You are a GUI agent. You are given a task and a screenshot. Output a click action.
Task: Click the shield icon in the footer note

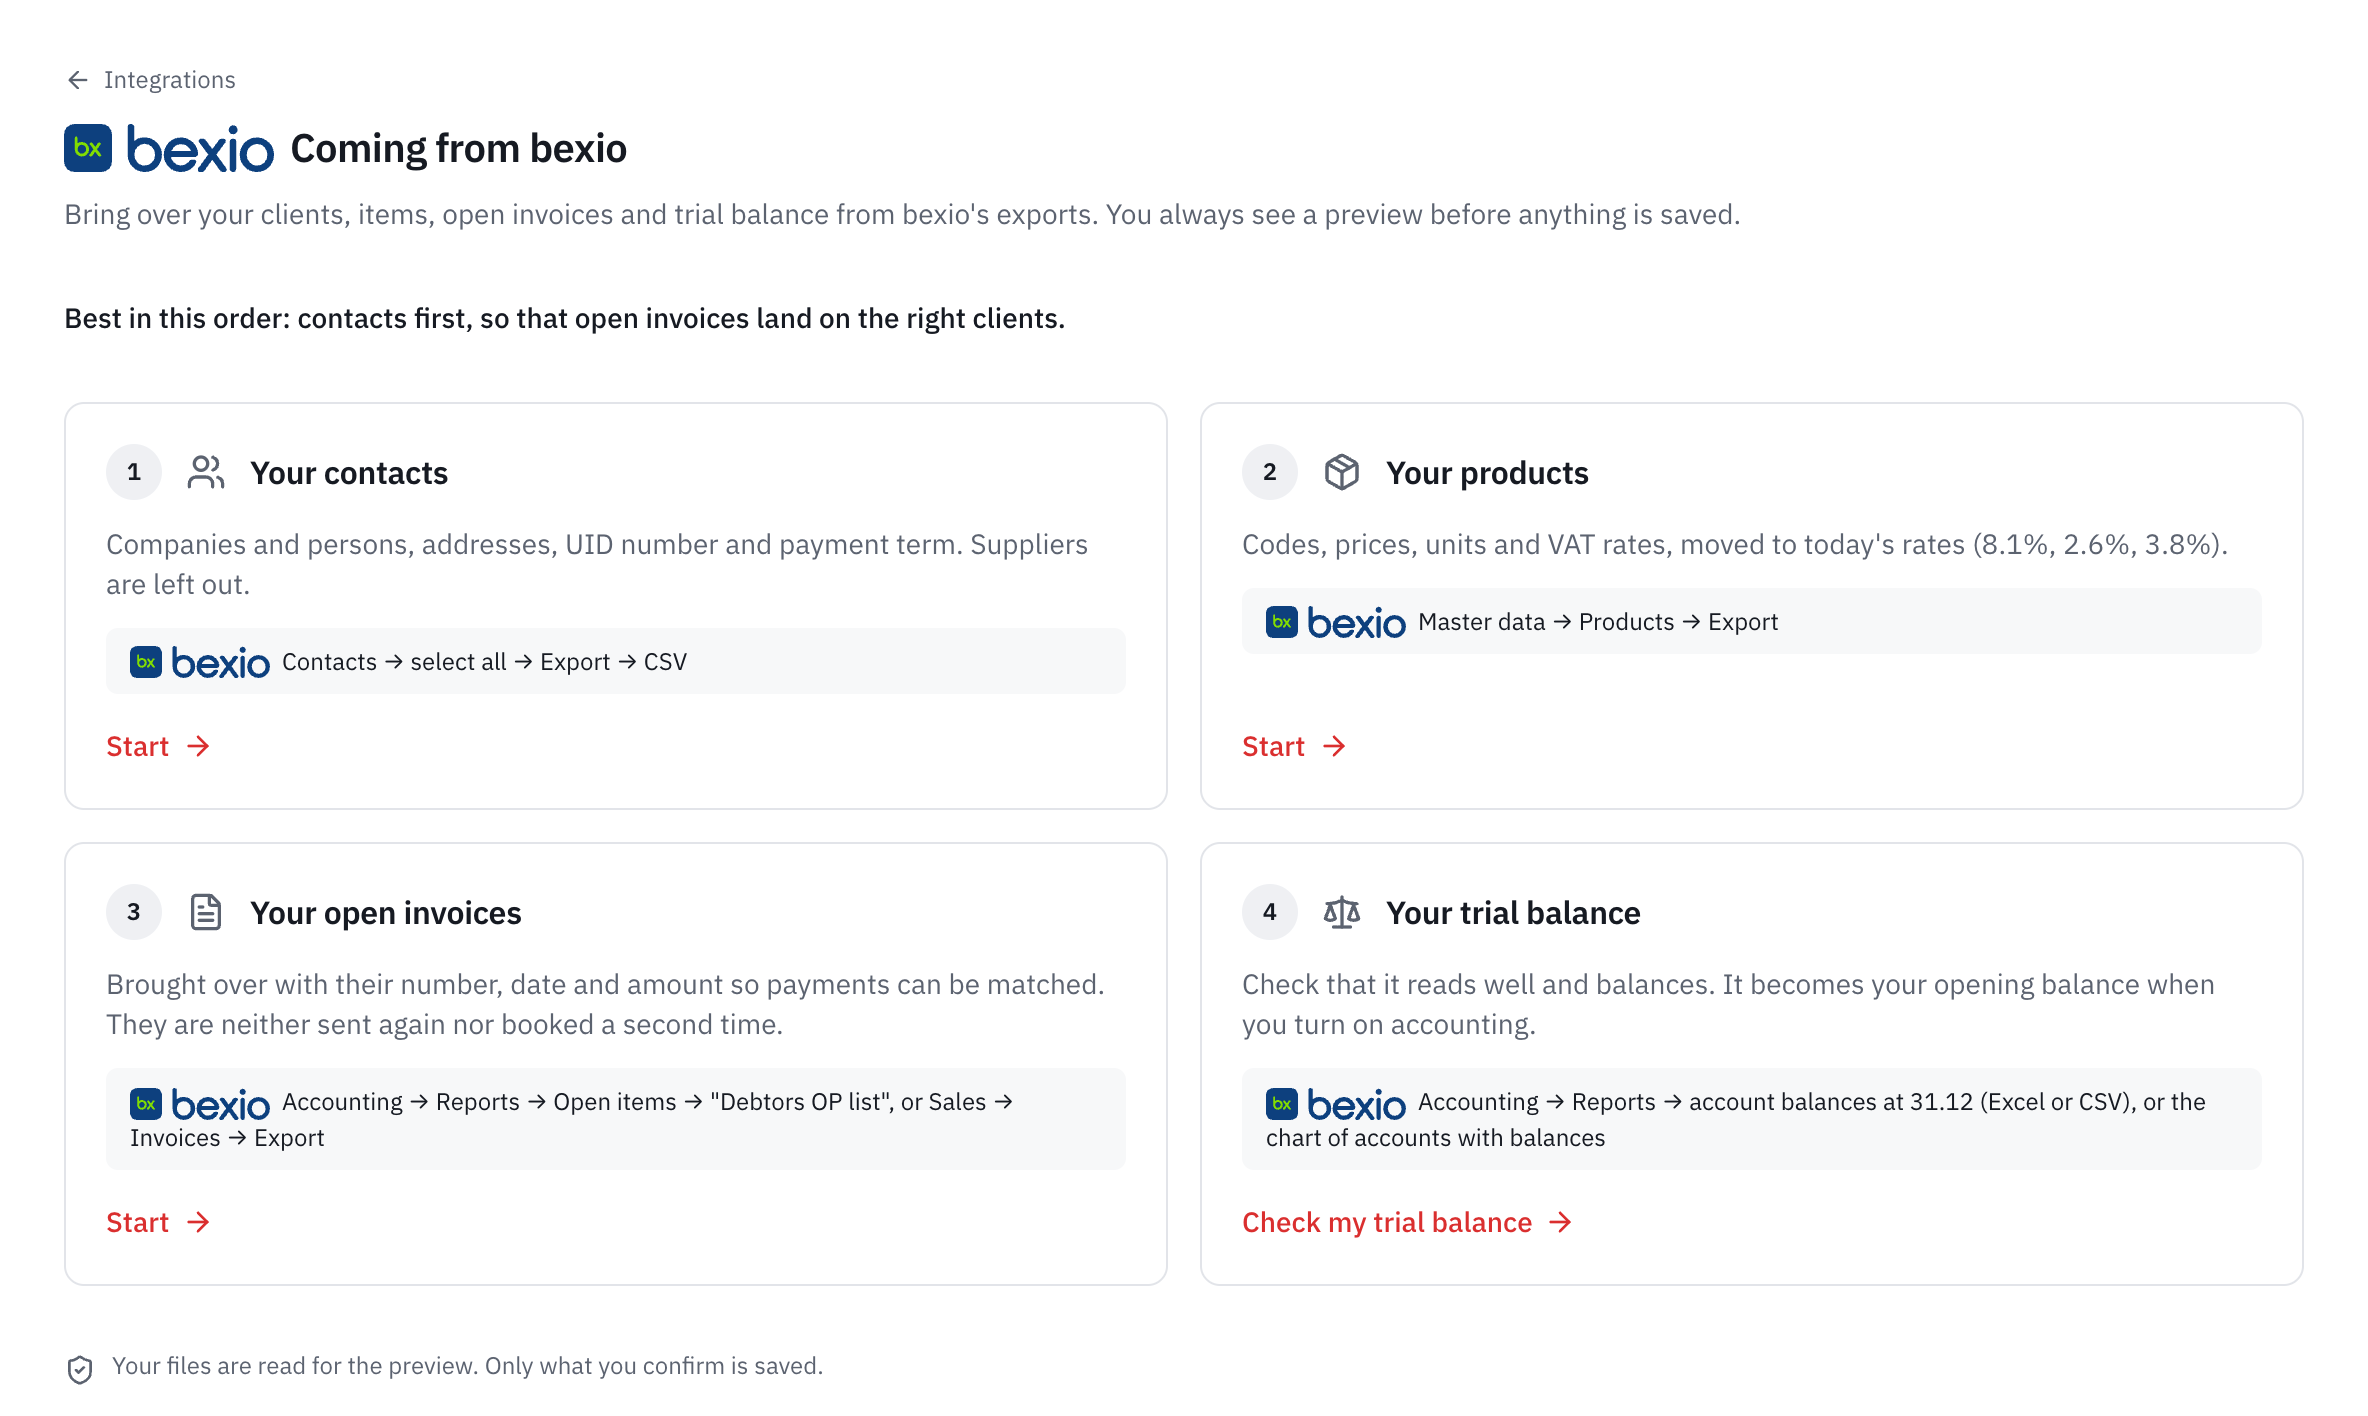pyautogui.click(x=80, y=1369)
